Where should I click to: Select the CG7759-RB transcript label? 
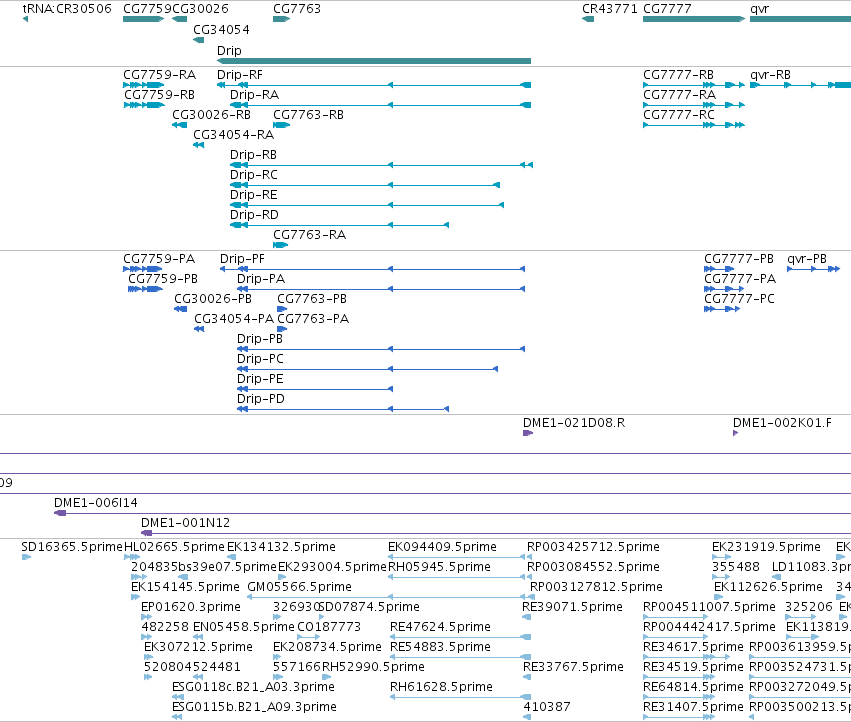click(160, 94)
